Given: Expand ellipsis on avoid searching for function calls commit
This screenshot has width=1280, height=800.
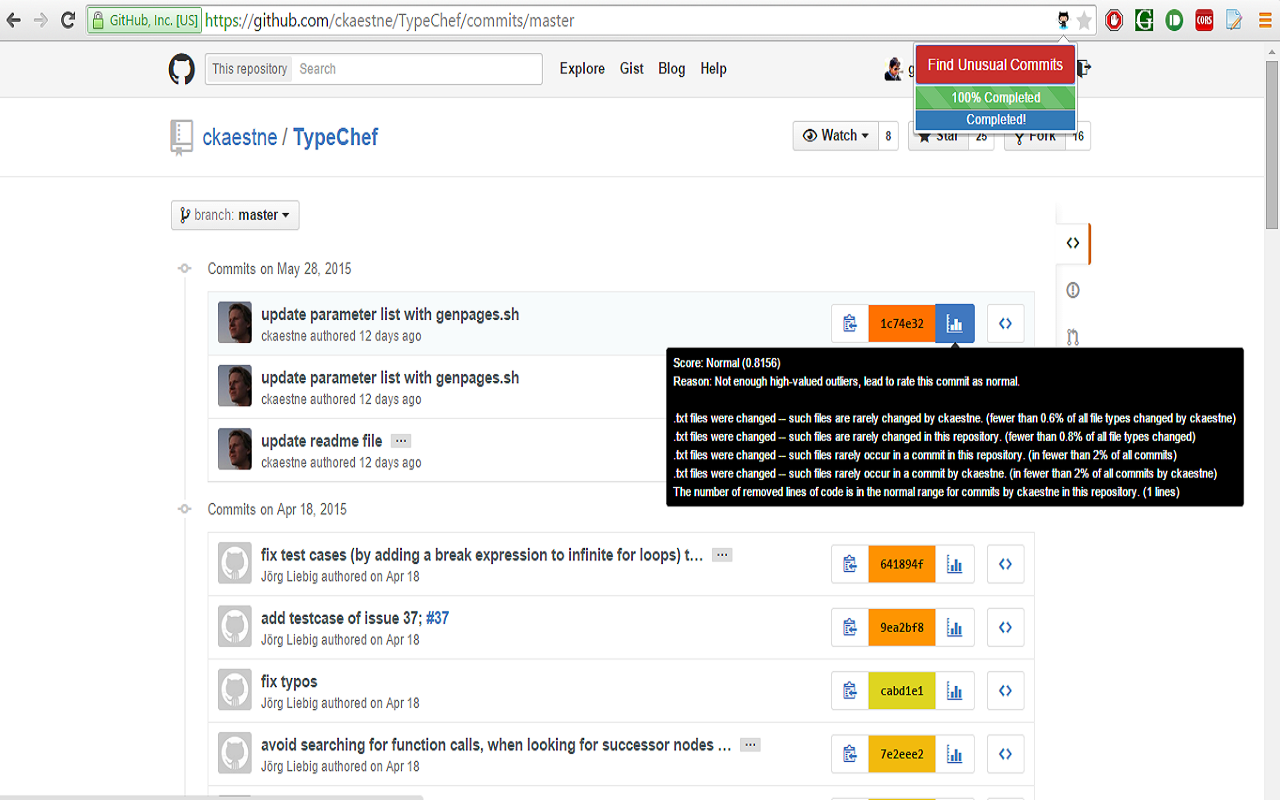Looking at the screenshot, I should tap(750, 745).
